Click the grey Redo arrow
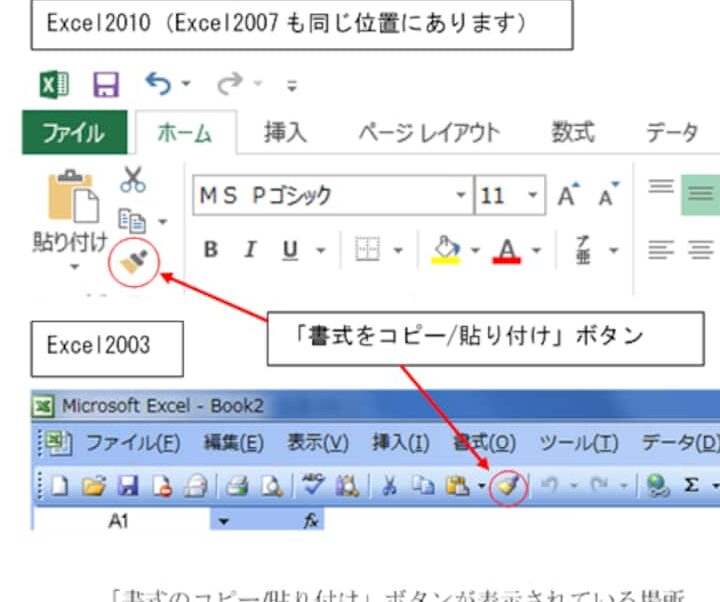Screen dimensions: 720x602 pyautogui.click(x=230, y=84)
